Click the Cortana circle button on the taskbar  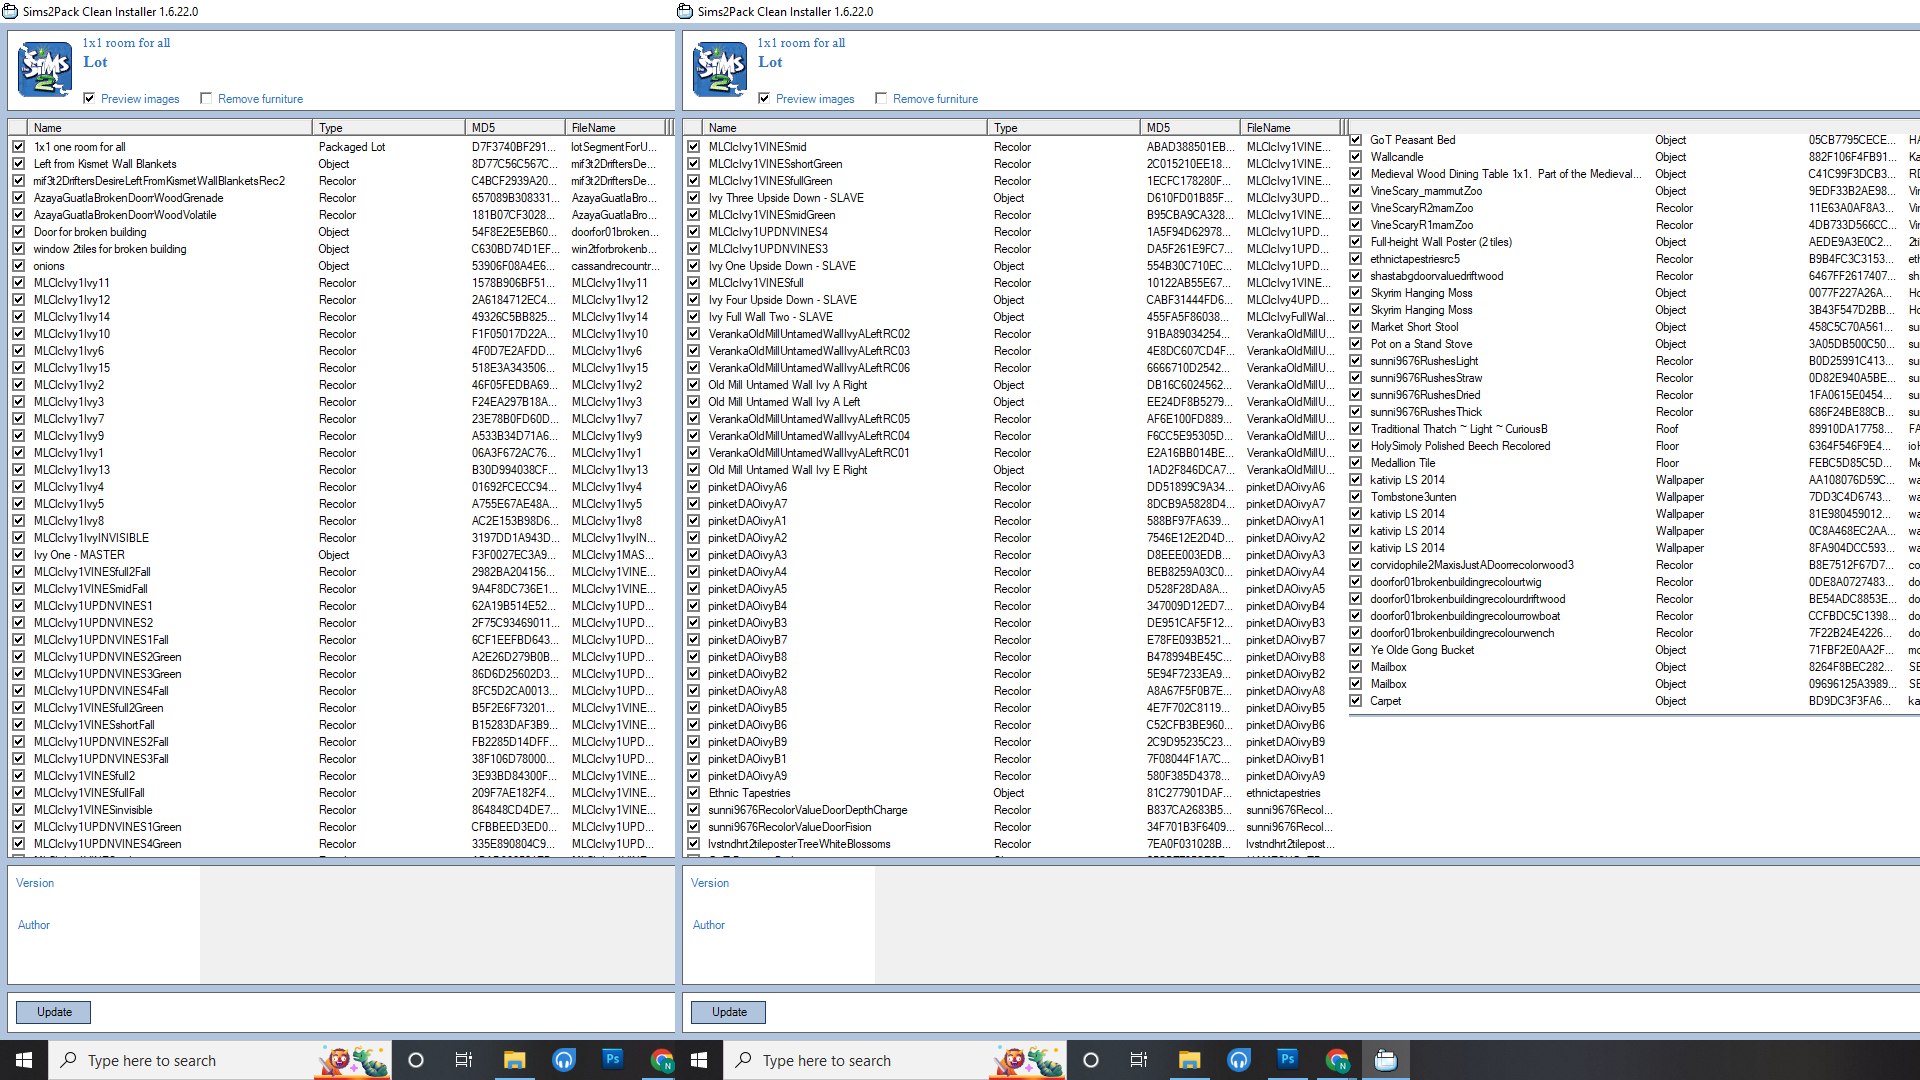point(416,1060)
